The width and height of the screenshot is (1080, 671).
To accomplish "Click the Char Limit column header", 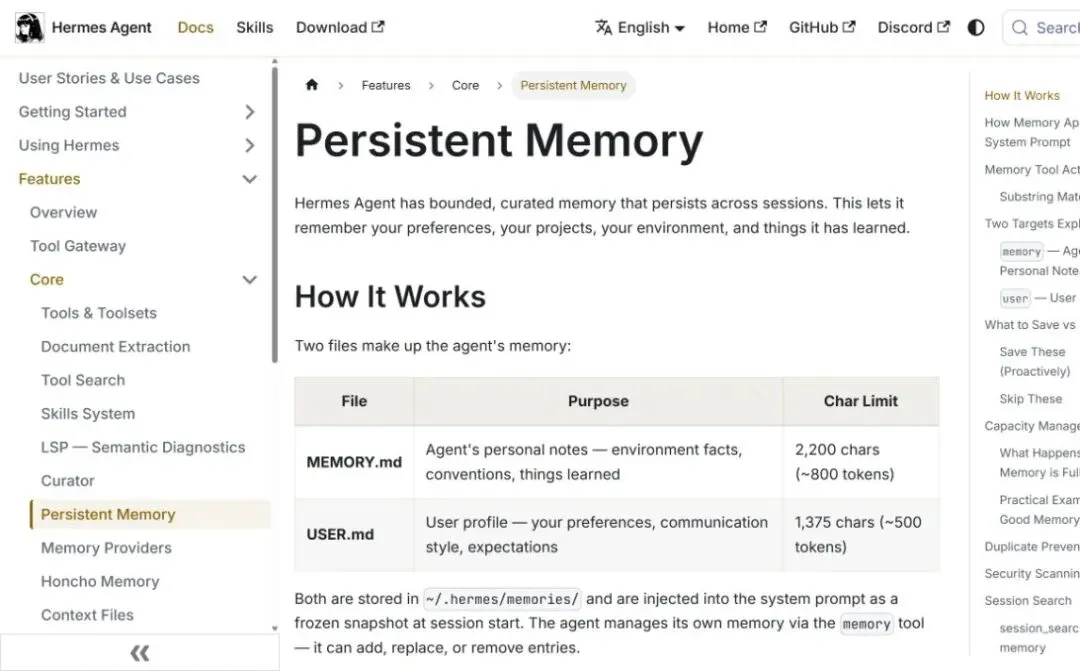I will tap(861, 401).
